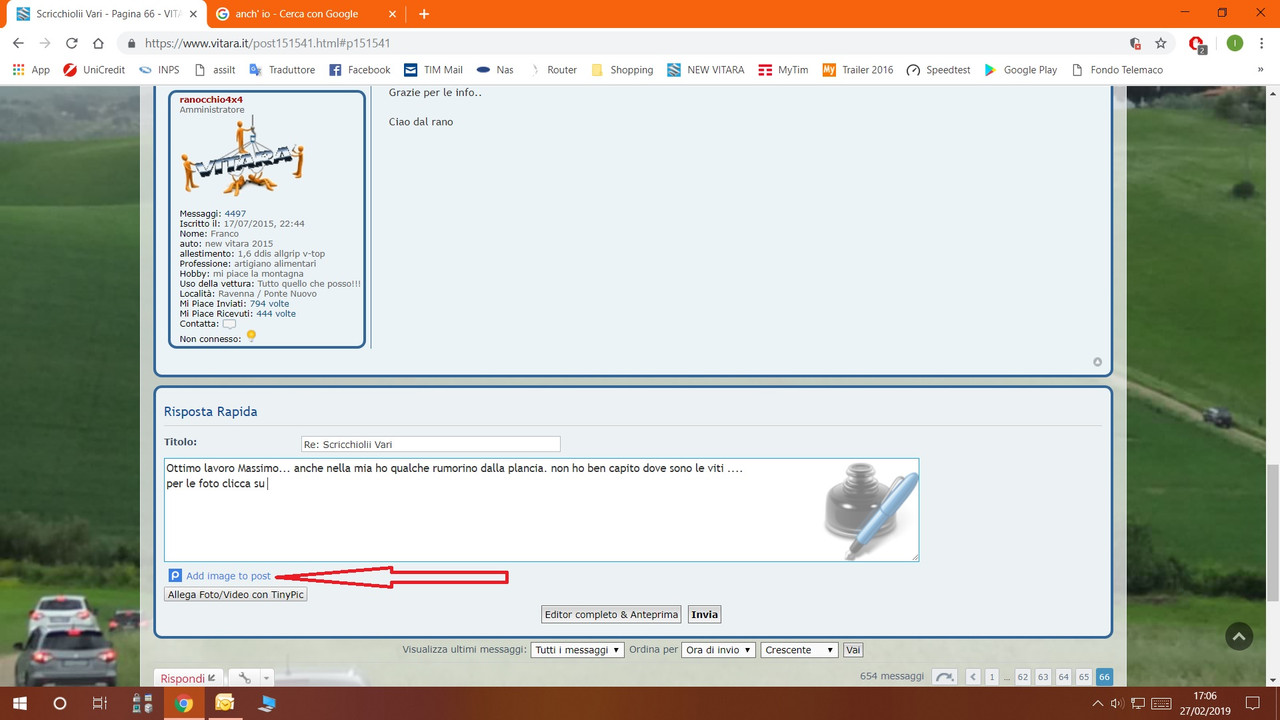The image size is (1280, 720).
Task: Open the Windows notification center
Action: (x=1252, y=703)
